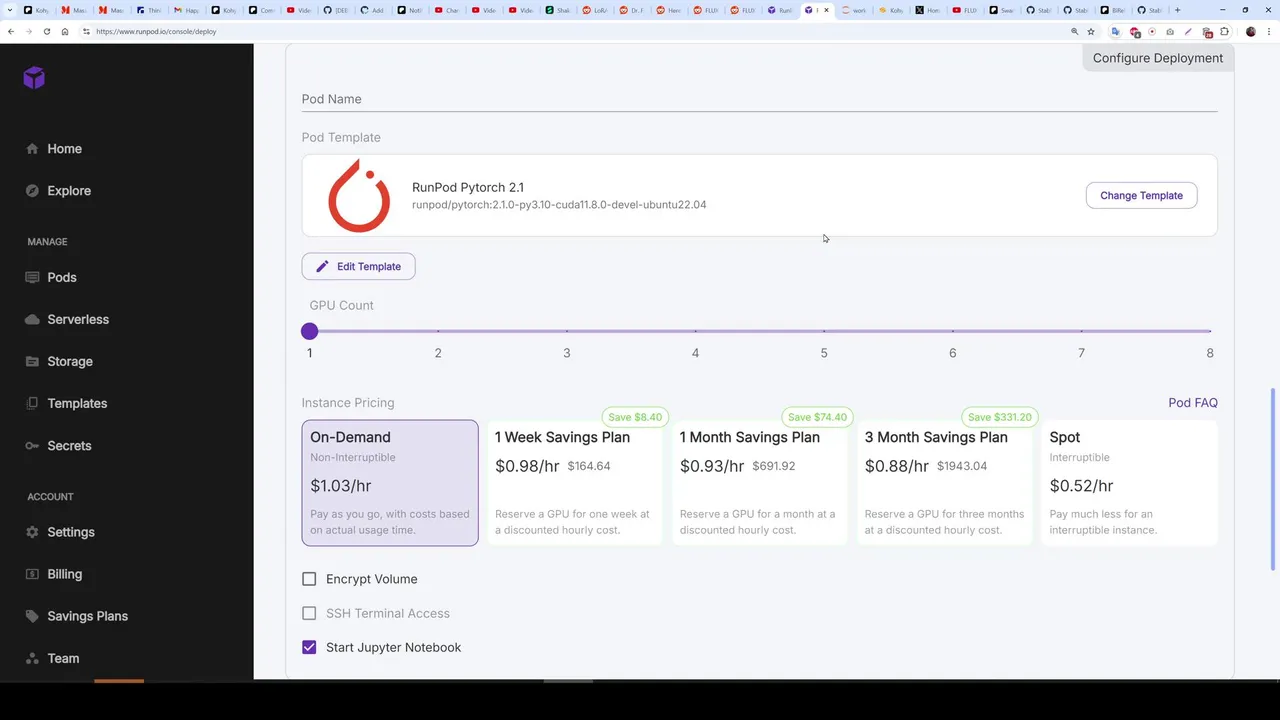Switch to the X 'Hom' tab
Image resolution: width=1280 pixels, height=720 pixels.
929,10
